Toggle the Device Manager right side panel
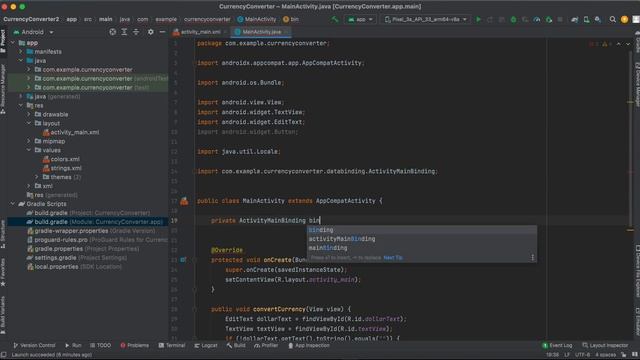This screenshot has height=360, width=640. tap(637, 84)
